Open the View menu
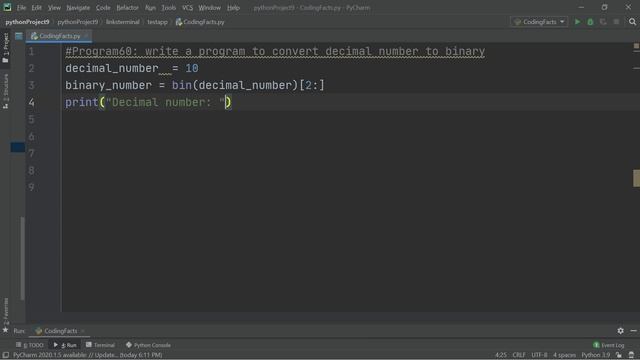The width and height of the screenshot is (640, 360). pos(54,8)
